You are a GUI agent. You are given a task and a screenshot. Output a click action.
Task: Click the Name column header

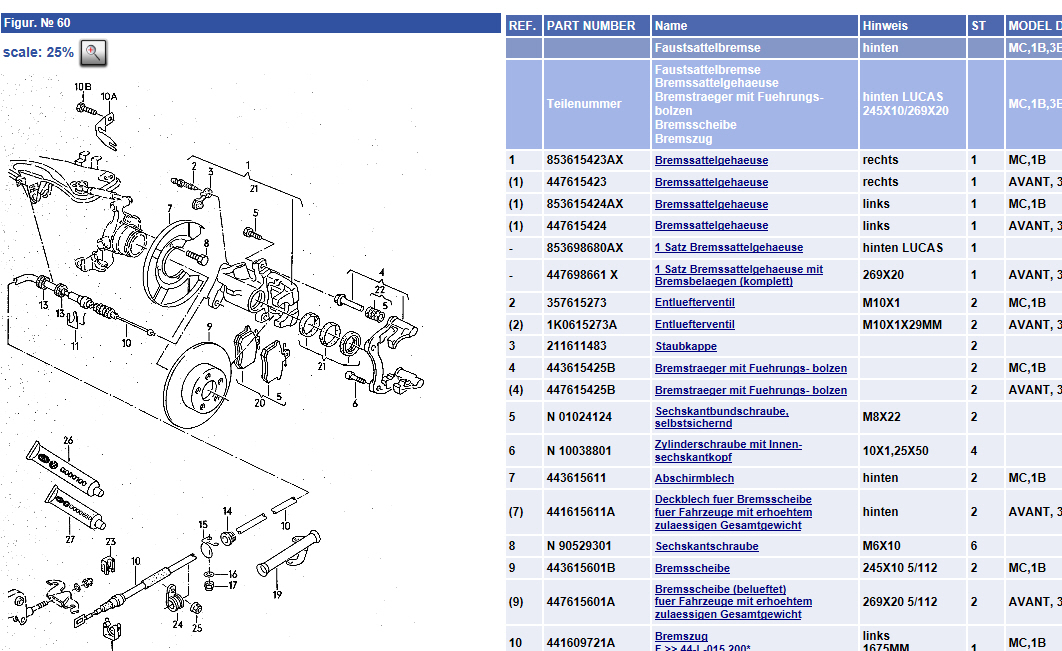tap(671, 26)
